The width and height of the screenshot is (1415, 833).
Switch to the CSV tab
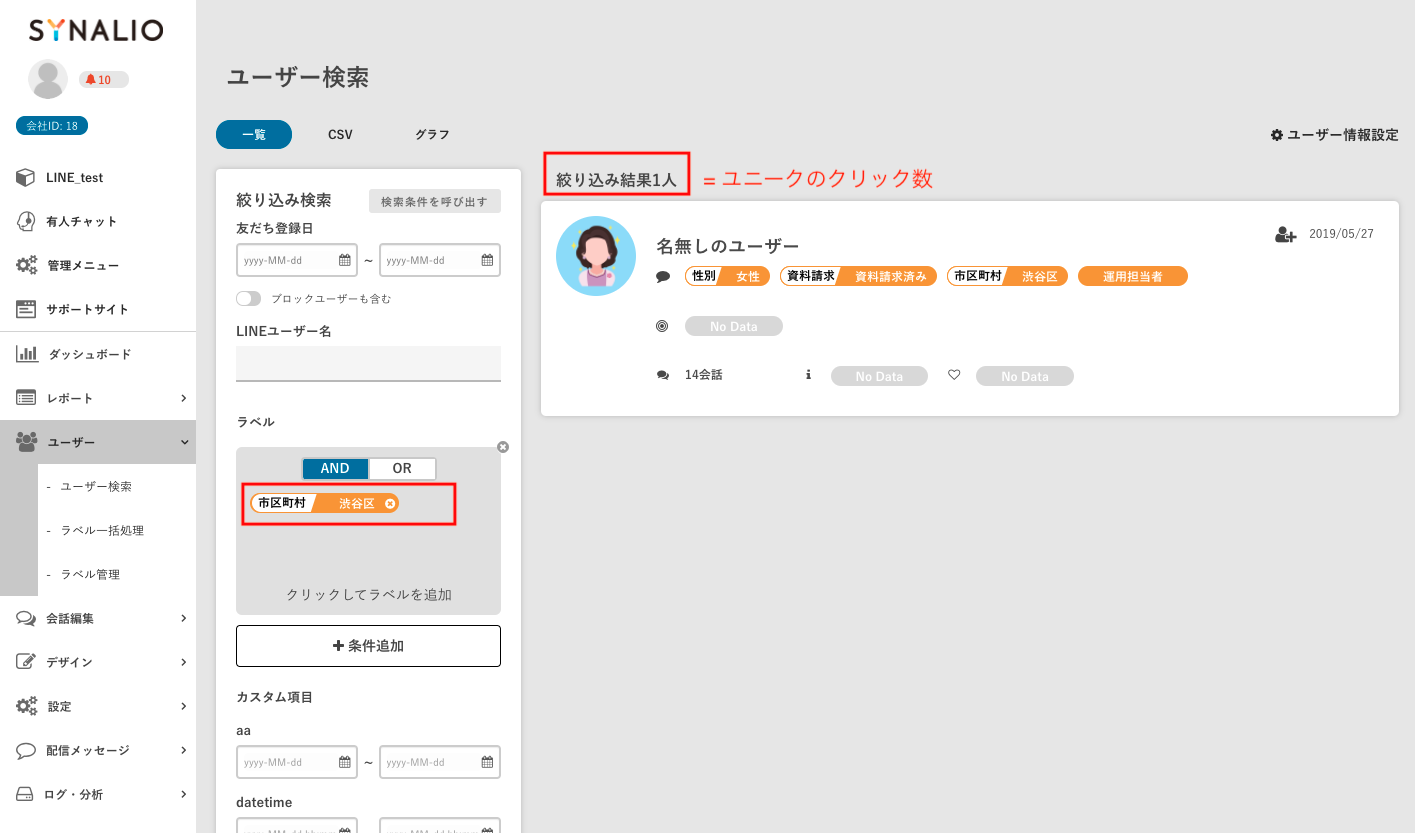pos(340,135)
